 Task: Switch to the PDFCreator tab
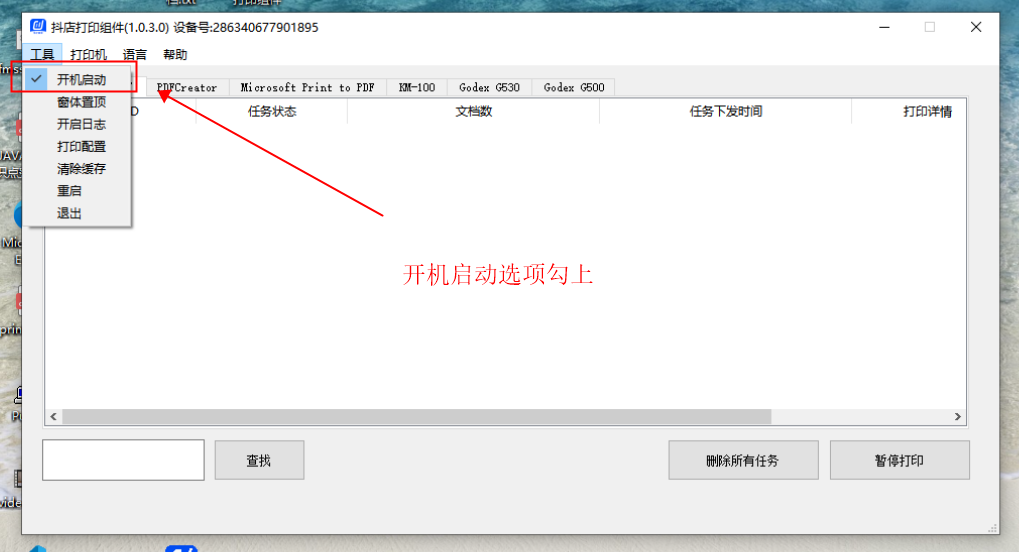[187, 88]
